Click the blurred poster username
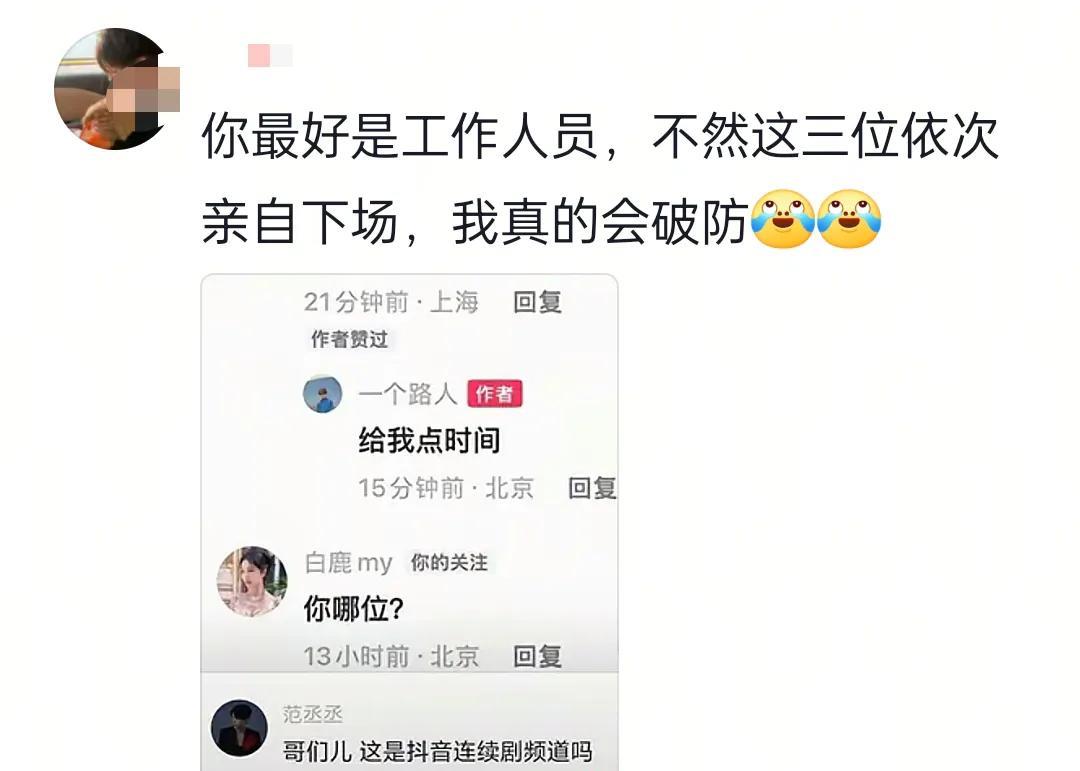Screen dimensions: 1080x771 tap(270, 56)
